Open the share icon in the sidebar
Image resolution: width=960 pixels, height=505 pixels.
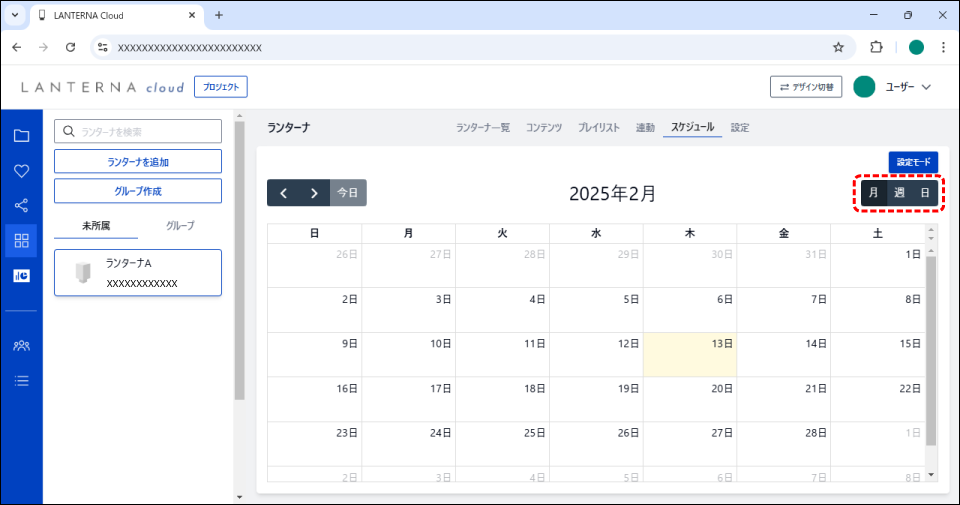tap(21, 206)
